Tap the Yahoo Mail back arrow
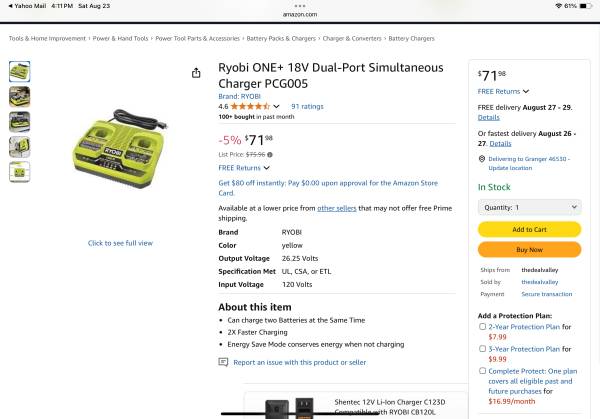Screen dimensions: 600x419 10,6
